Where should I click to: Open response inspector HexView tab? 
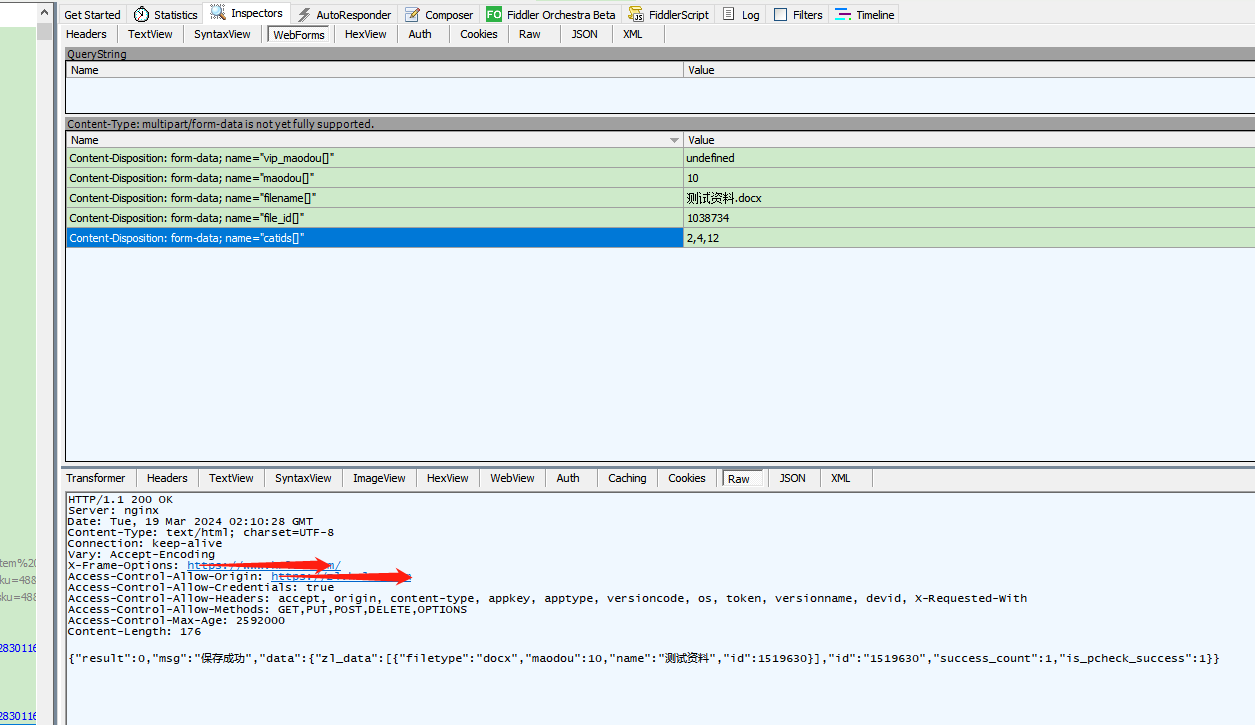tap(447, 478)
